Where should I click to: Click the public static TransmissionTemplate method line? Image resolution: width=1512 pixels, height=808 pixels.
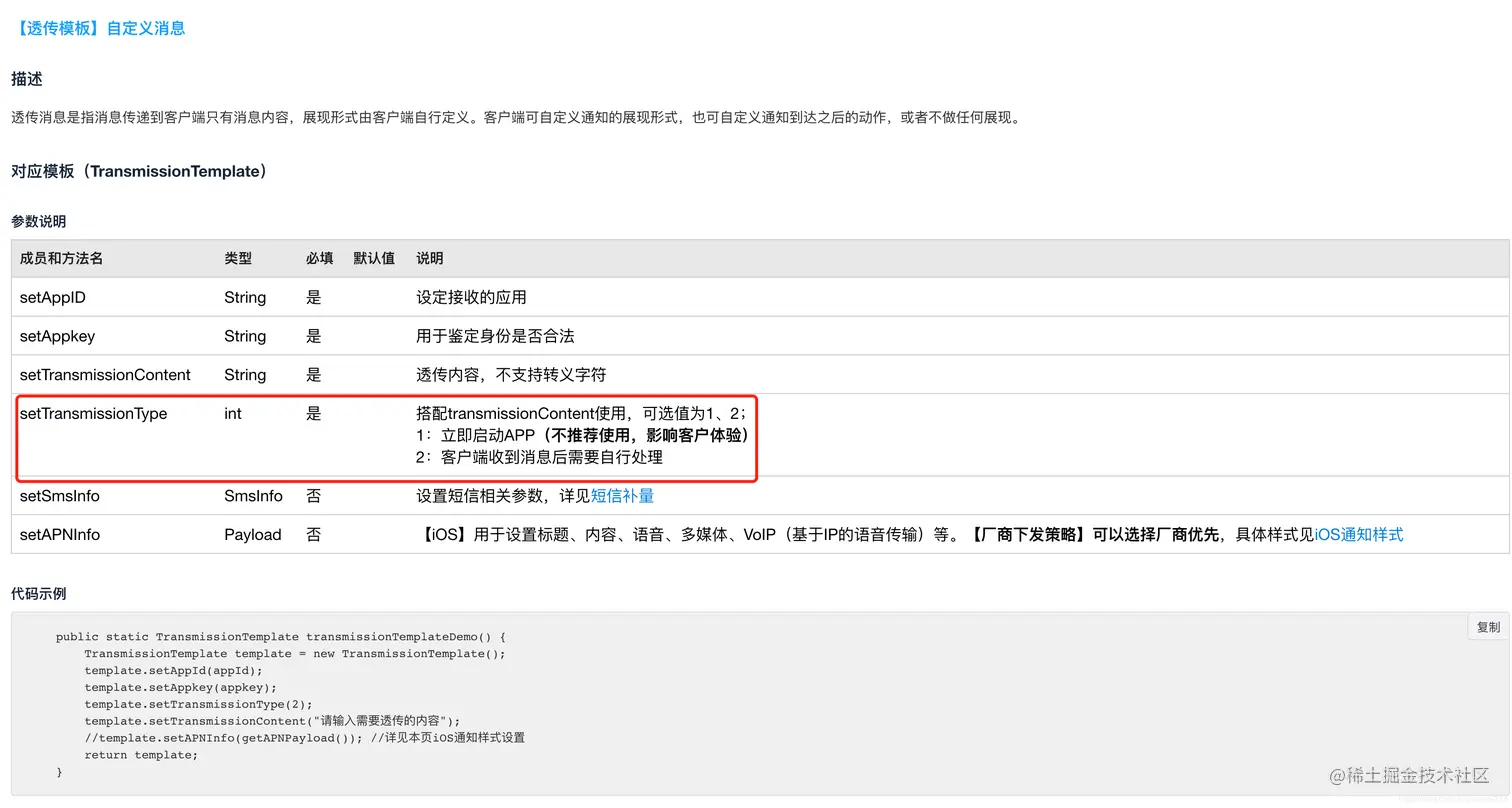[x=282, y=636]
